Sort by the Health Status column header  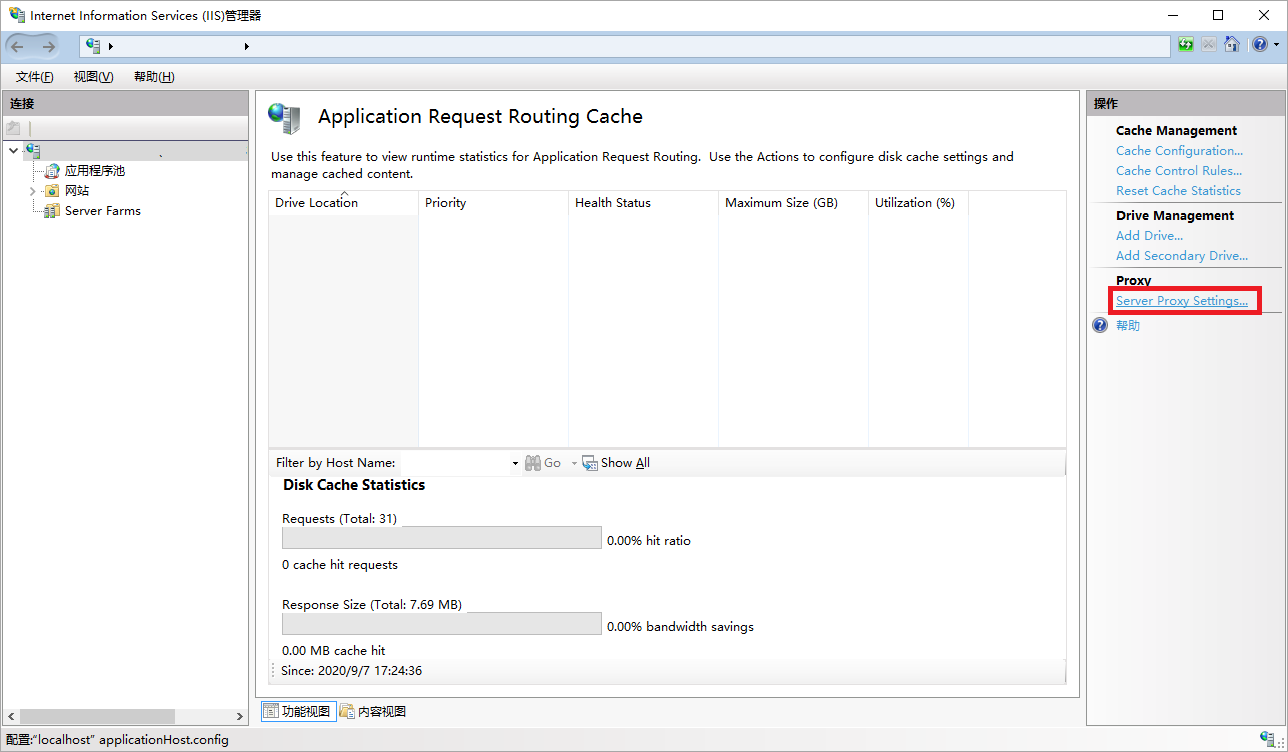[x=643, y=203]
